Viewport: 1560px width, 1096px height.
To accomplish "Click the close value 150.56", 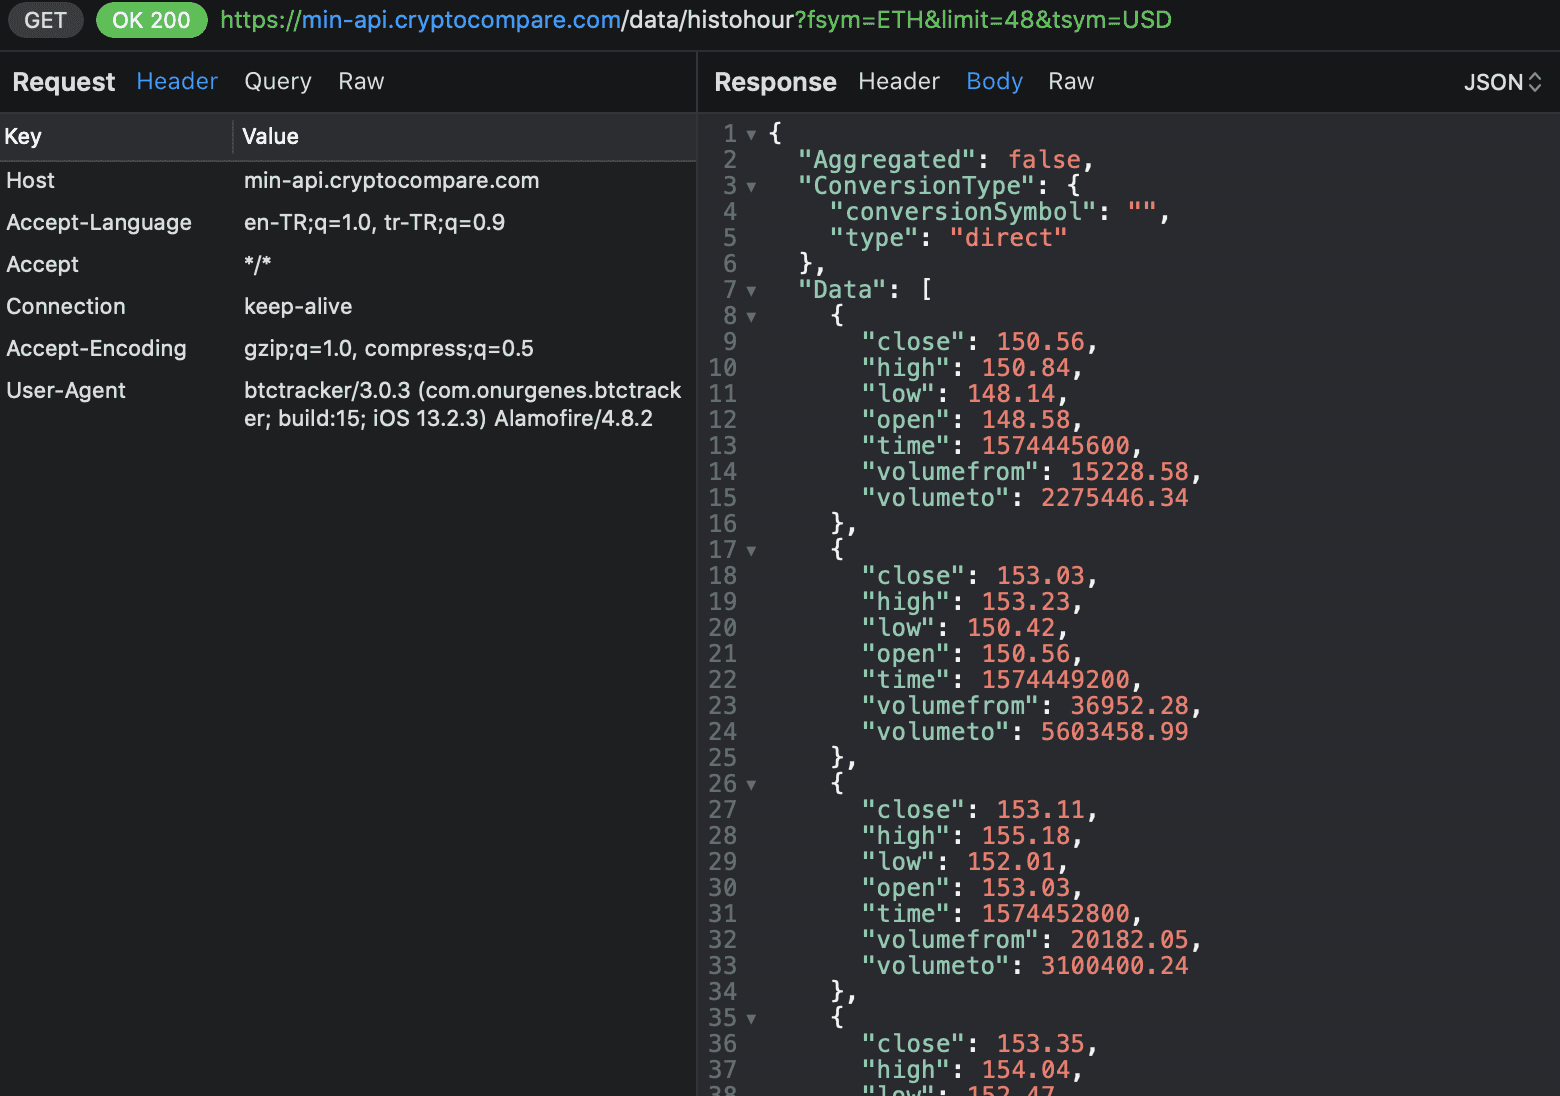I will (x=1040, y=342).
